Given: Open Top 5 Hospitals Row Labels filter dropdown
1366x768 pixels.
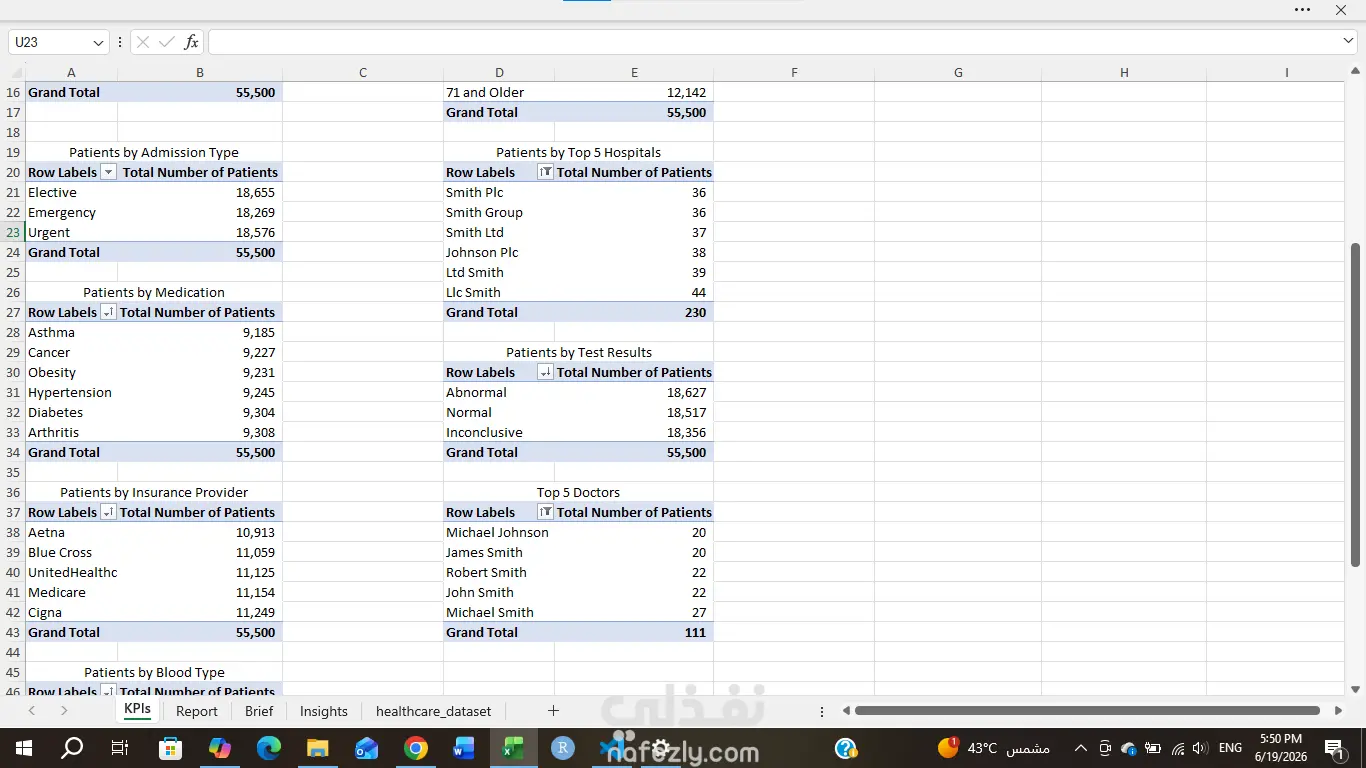Looking at the screenshot, I should click(x=545, y=172).
